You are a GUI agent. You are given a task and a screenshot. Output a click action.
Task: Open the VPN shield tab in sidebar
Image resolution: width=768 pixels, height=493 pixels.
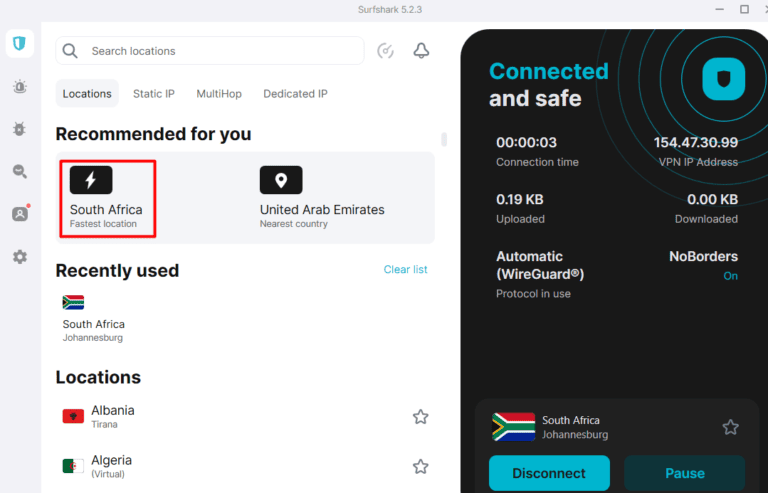tap(19, 44)
